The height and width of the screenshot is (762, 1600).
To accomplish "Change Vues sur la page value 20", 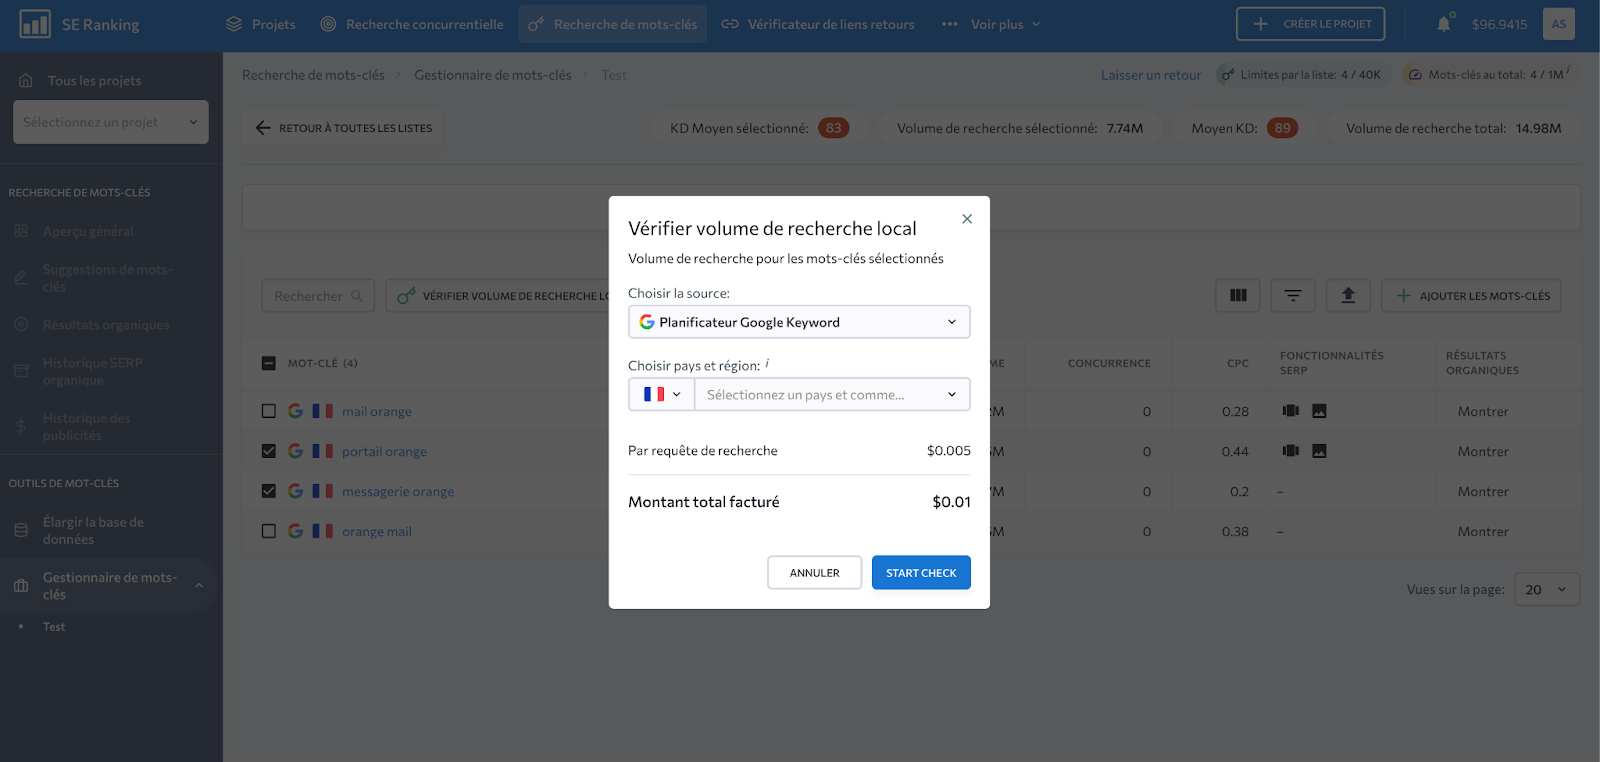I will tap(1547, 589).
